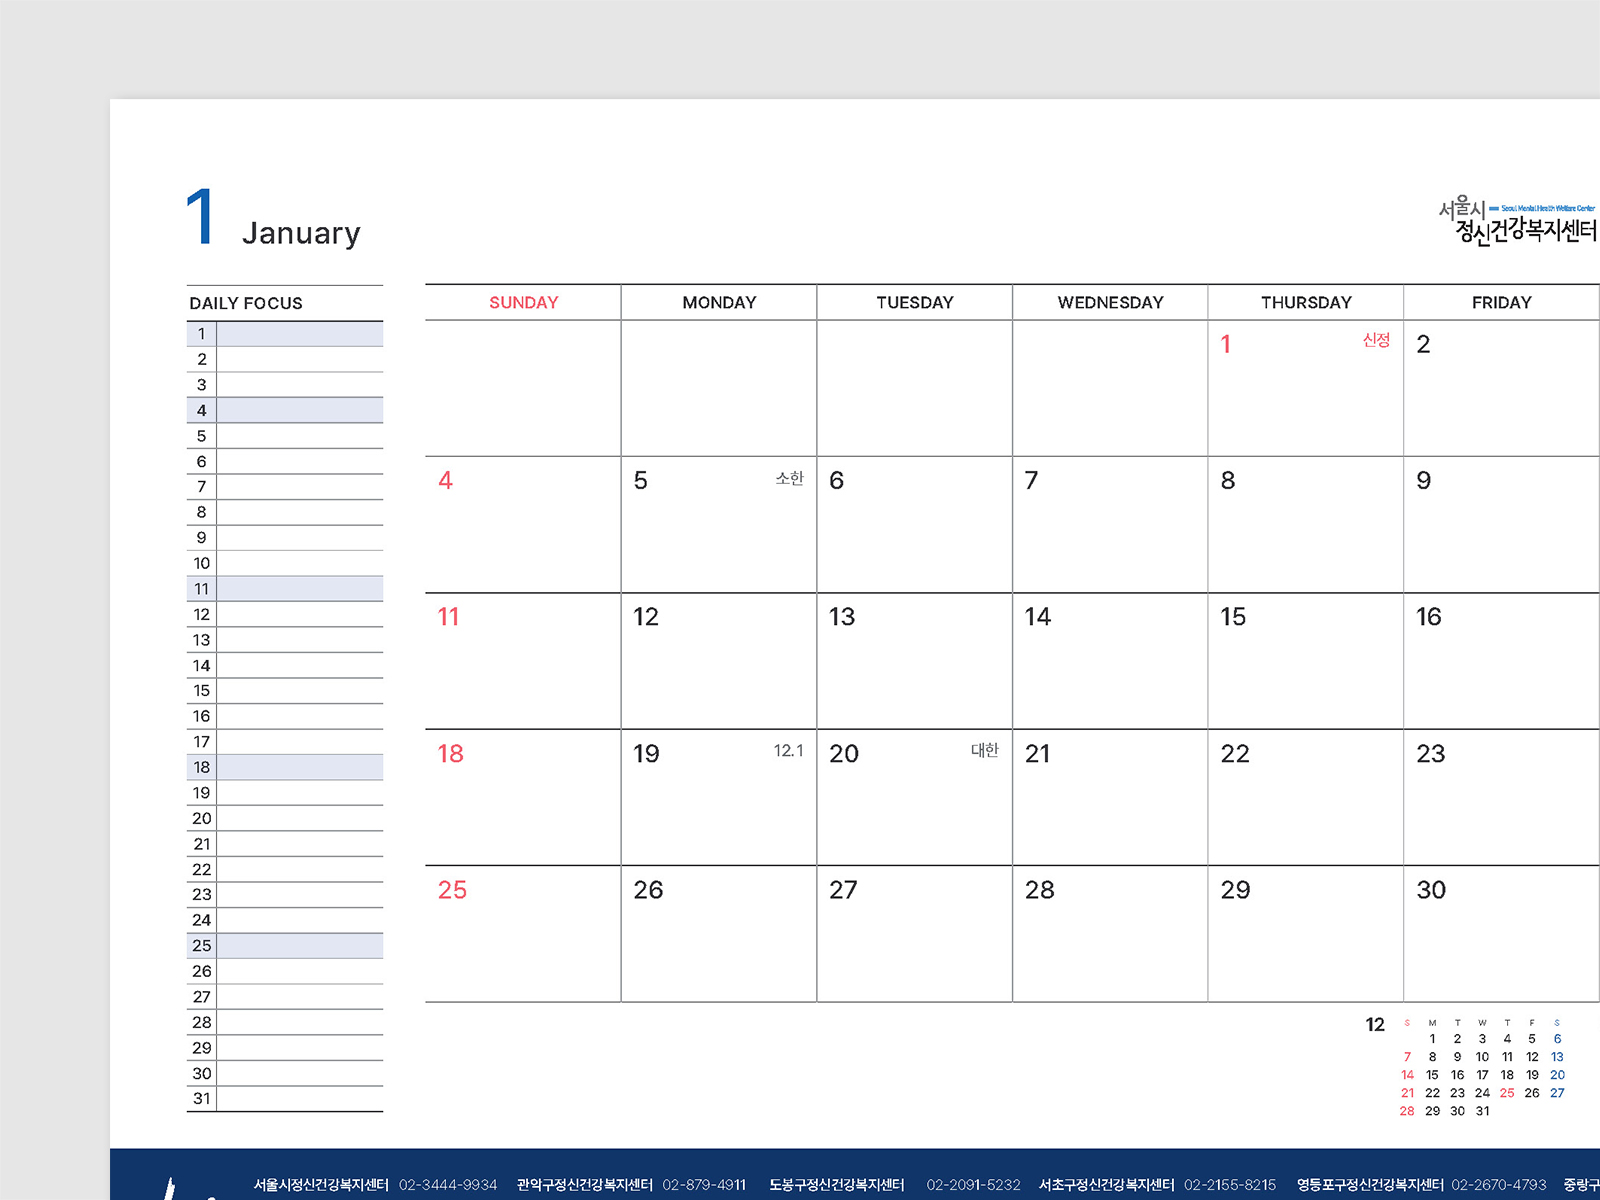Click the phone number 02-2670-4793

coord(1499,1185)
